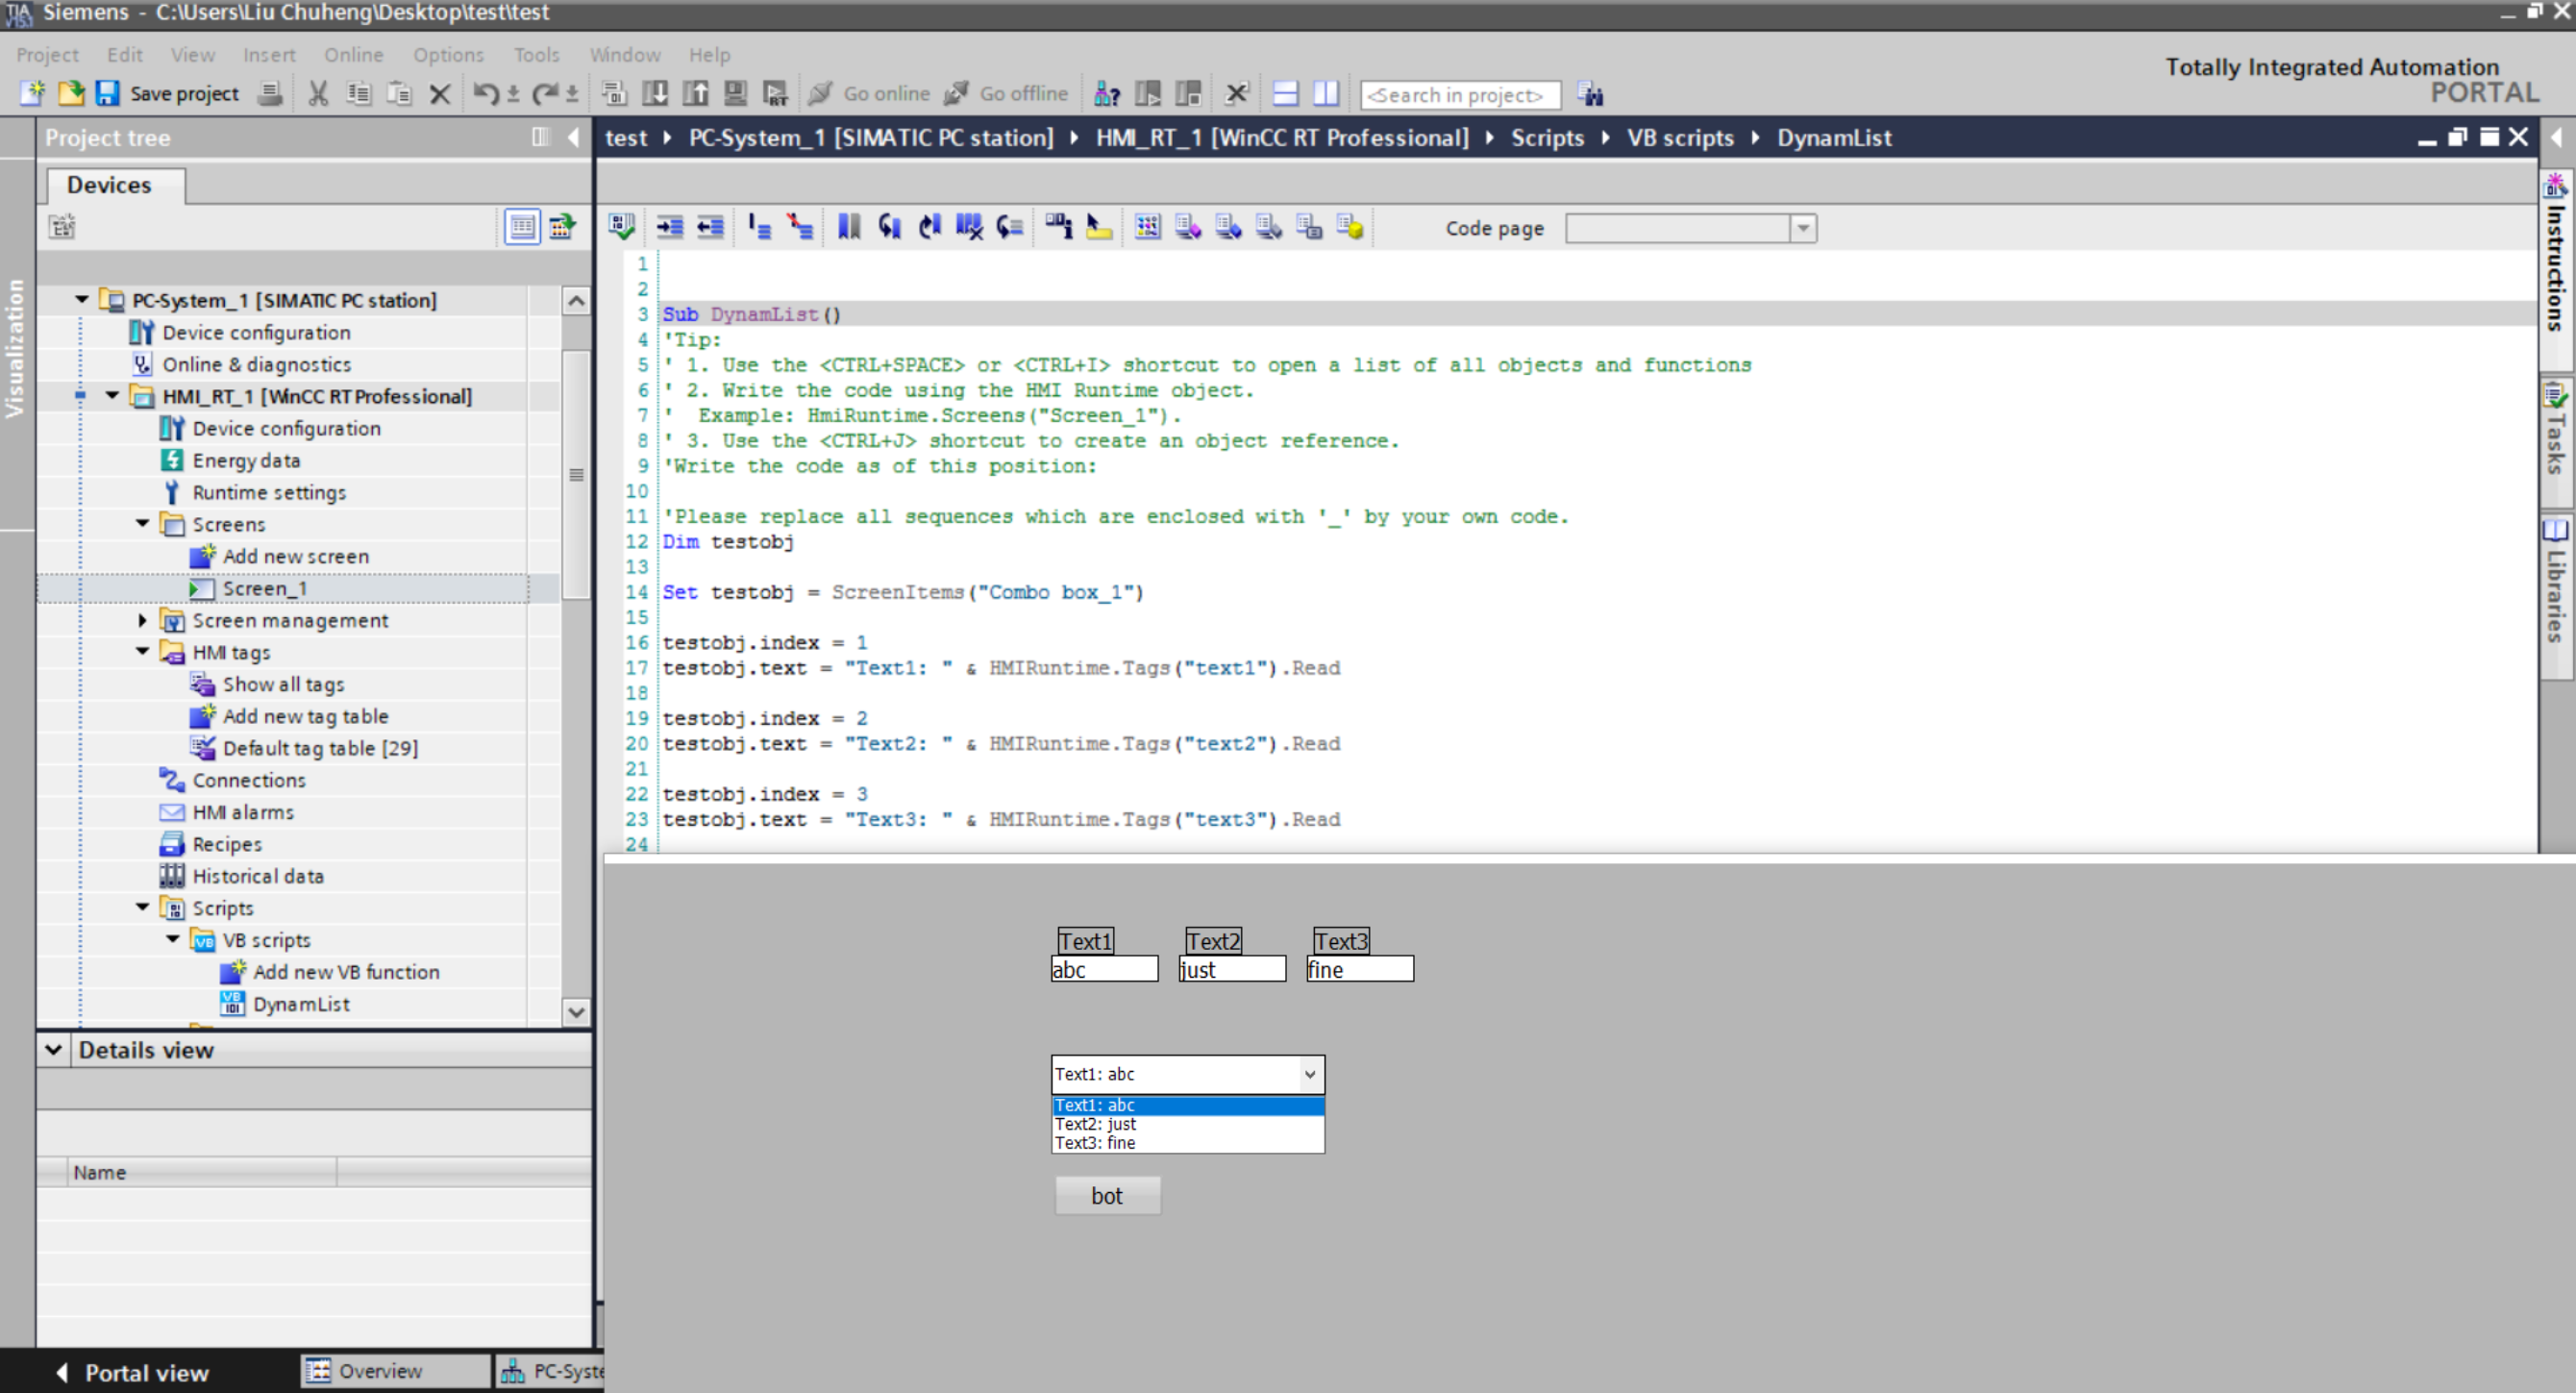Click the Save project icon
Screen dimensions: 2576x1393
tap(107, 93)
